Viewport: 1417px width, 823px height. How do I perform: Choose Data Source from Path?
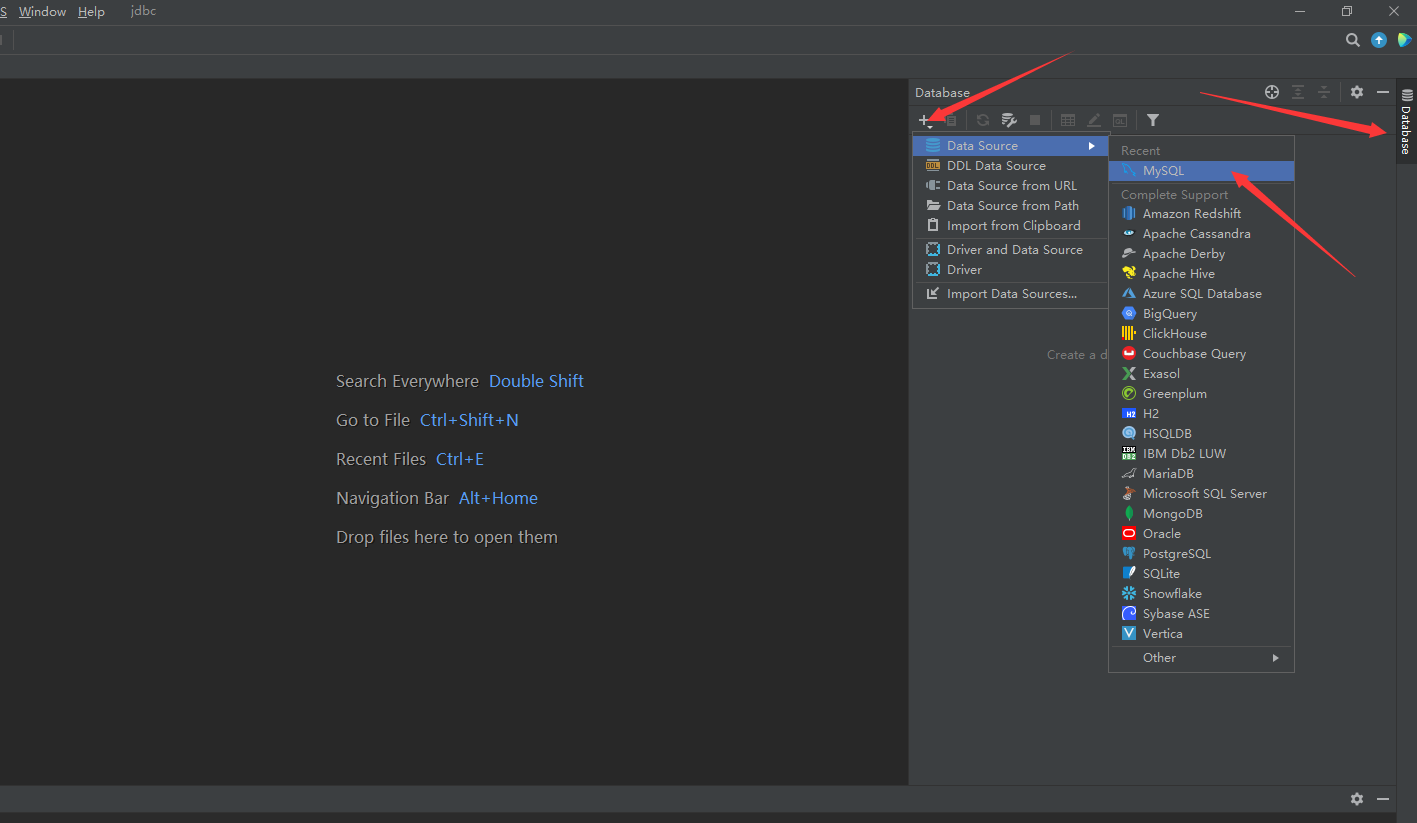[1011, 206]
